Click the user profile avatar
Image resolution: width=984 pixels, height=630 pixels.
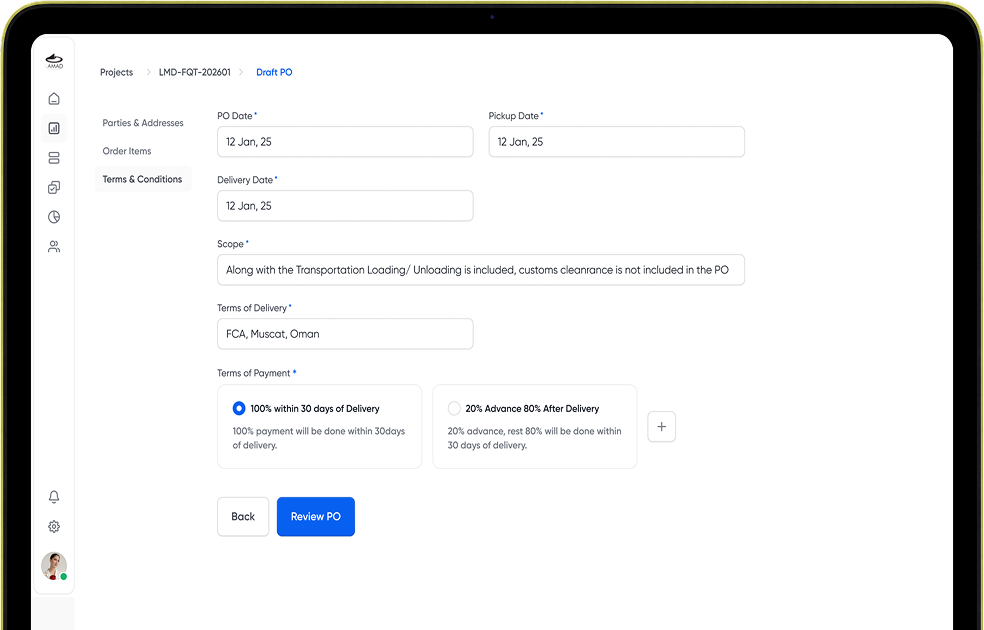coord(54,566)
